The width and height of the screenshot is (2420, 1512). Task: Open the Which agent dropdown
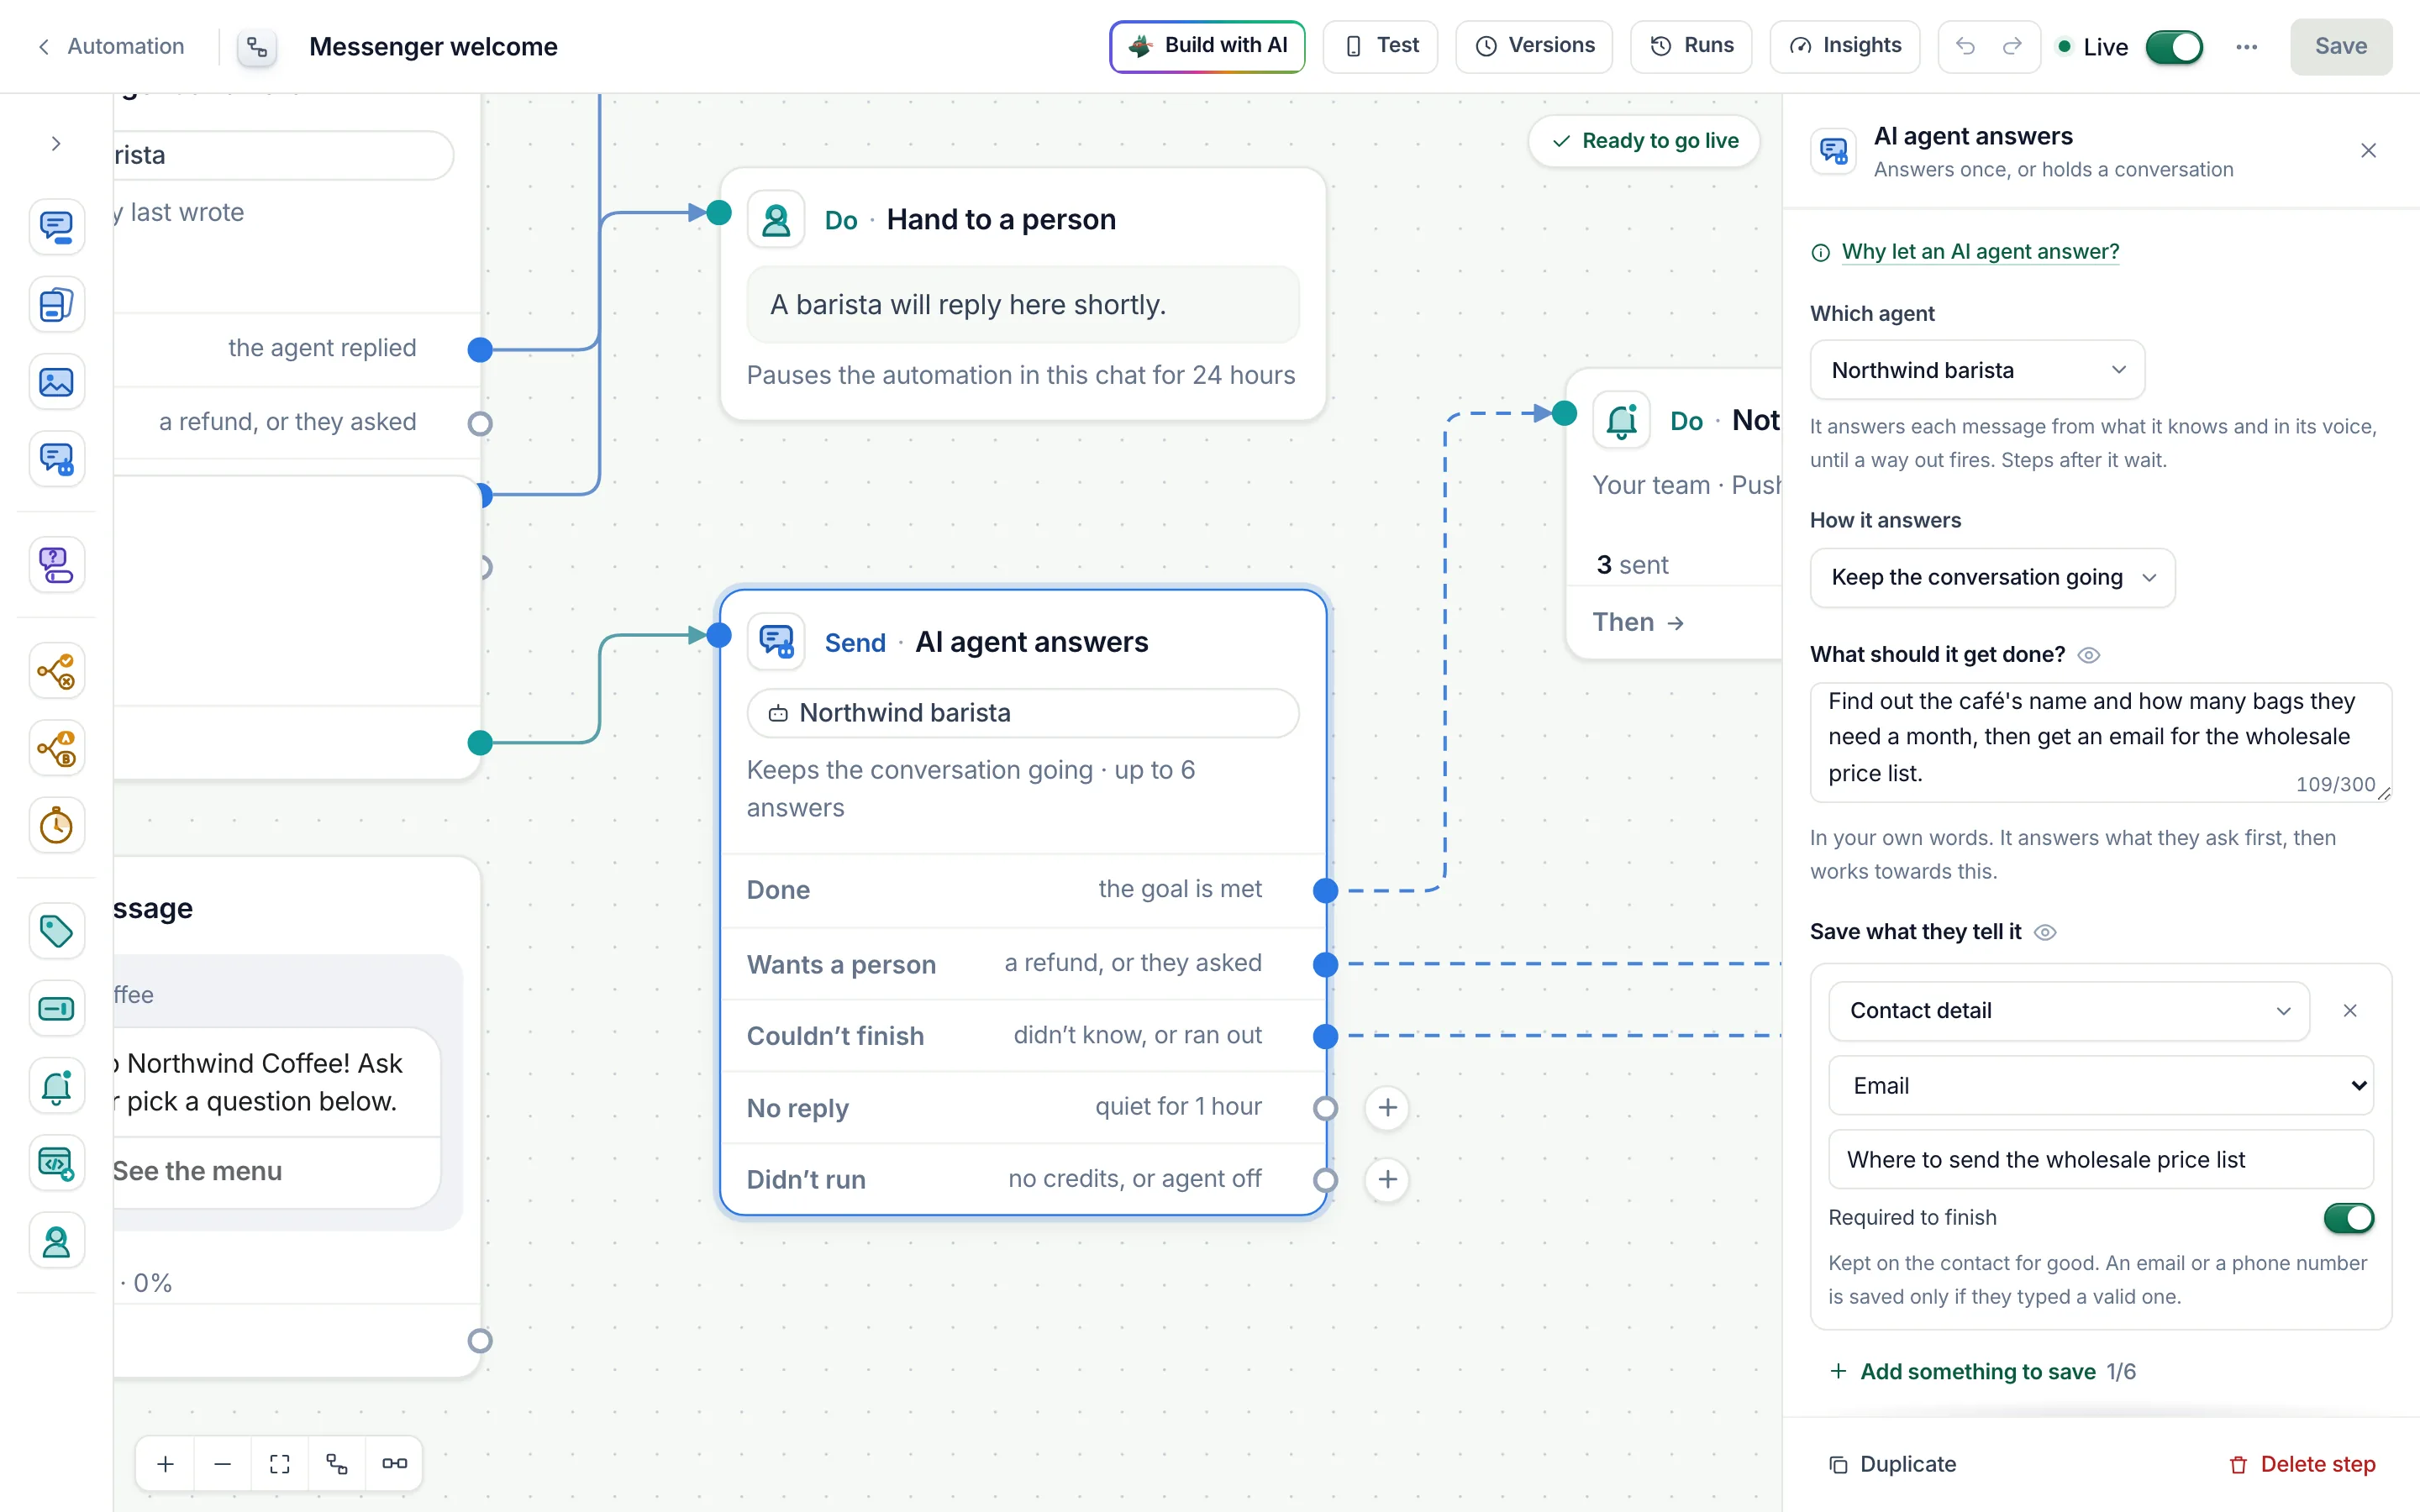click(x=1977, y=370)
